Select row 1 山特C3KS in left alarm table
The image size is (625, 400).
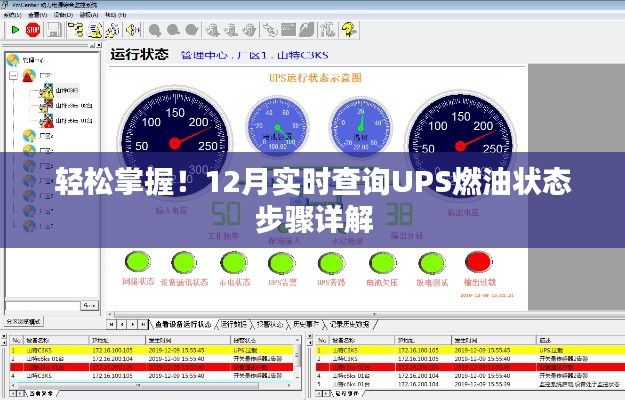151,350
